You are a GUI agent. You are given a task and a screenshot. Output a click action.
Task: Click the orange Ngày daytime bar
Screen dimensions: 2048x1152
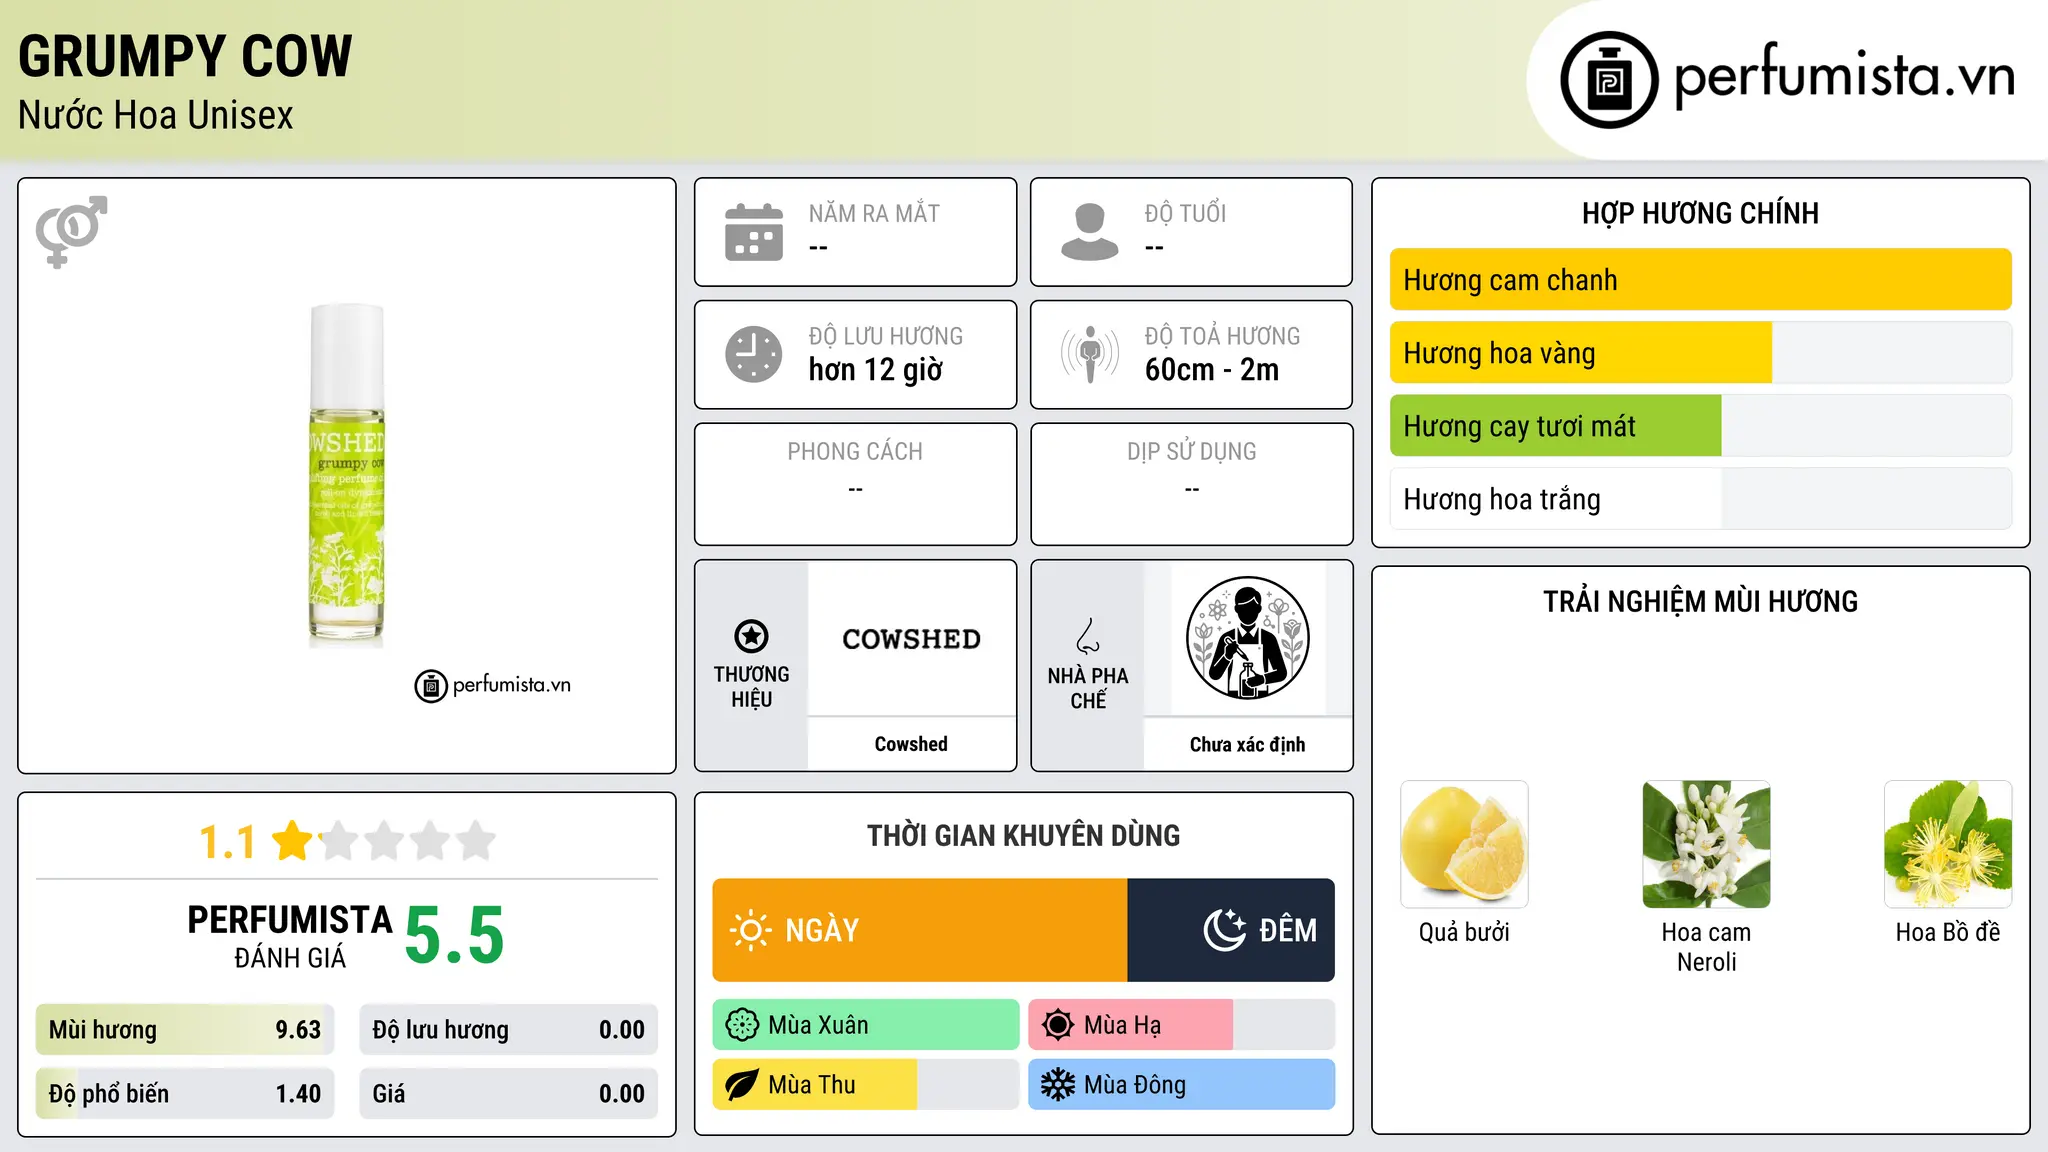pos(920,930)
